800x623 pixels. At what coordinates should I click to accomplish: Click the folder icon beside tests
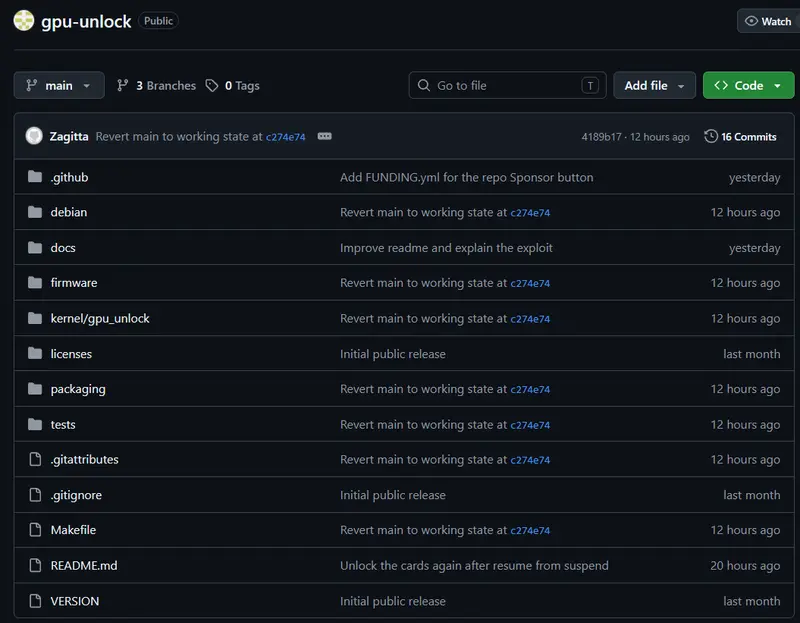click(35, 424)
